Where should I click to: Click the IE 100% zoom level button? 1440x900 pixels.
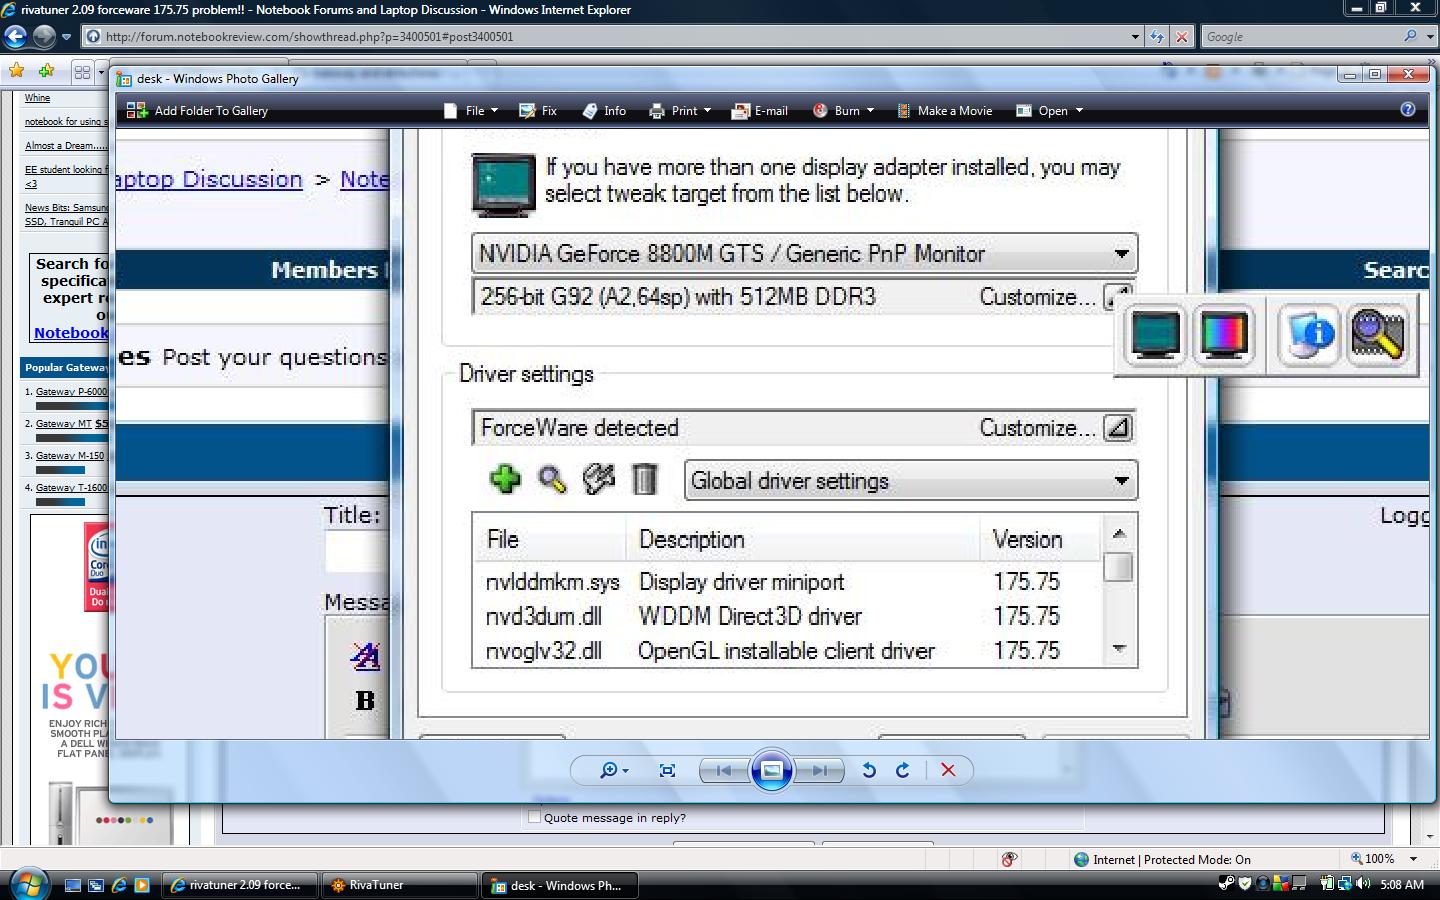click(x=1372, y=859)
